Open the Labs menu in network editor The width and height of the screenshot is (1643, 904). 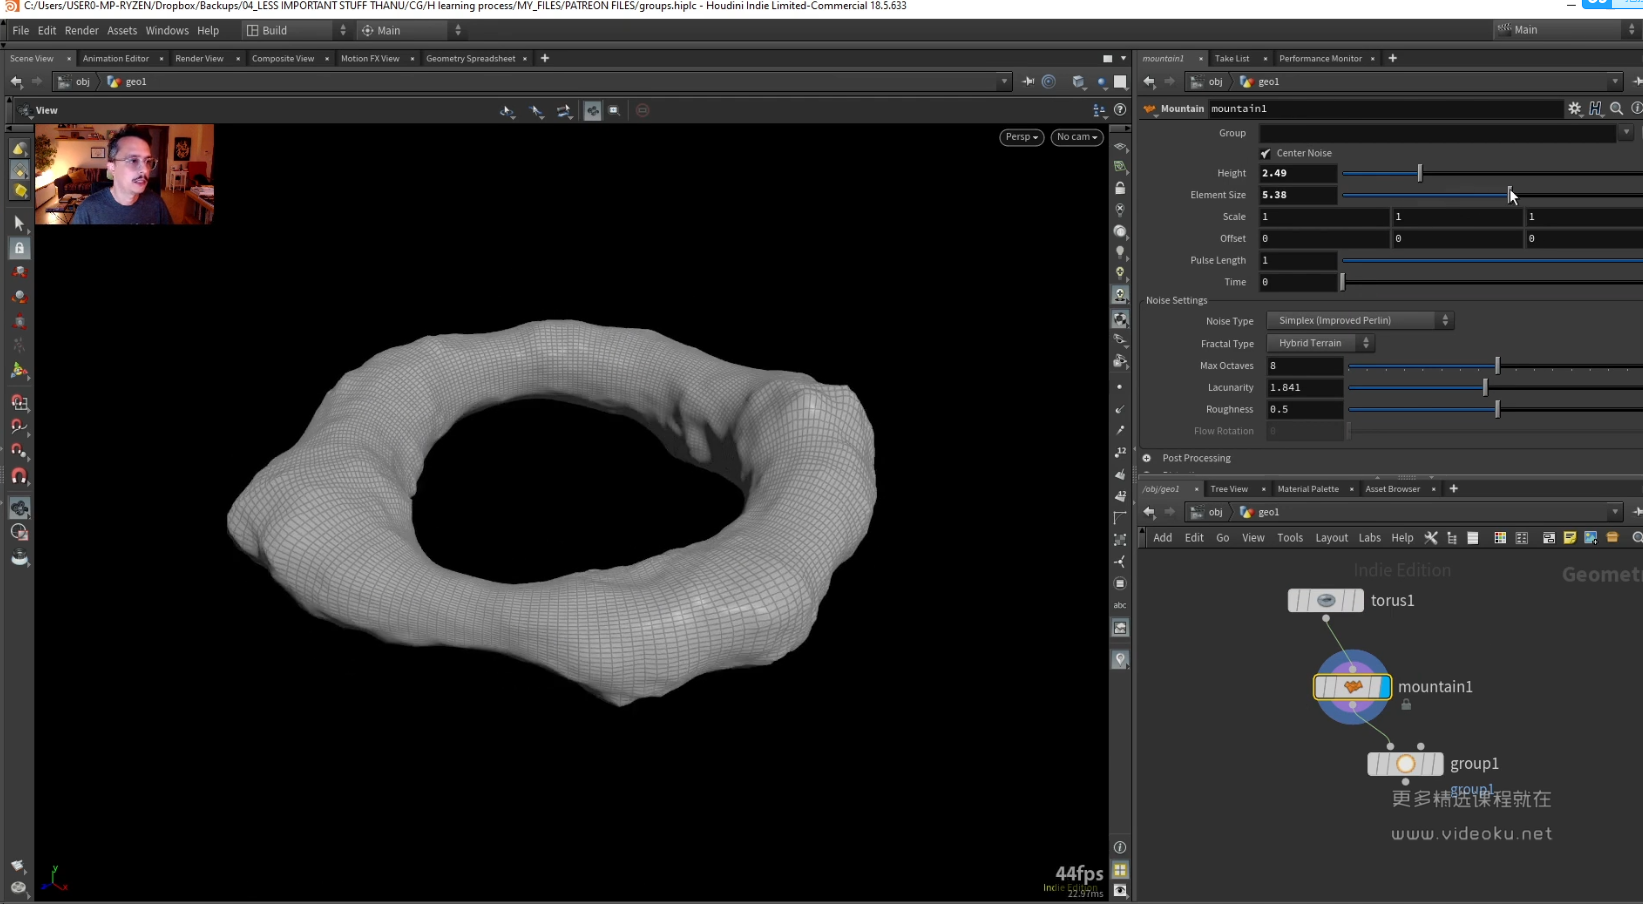point(1369,538)
